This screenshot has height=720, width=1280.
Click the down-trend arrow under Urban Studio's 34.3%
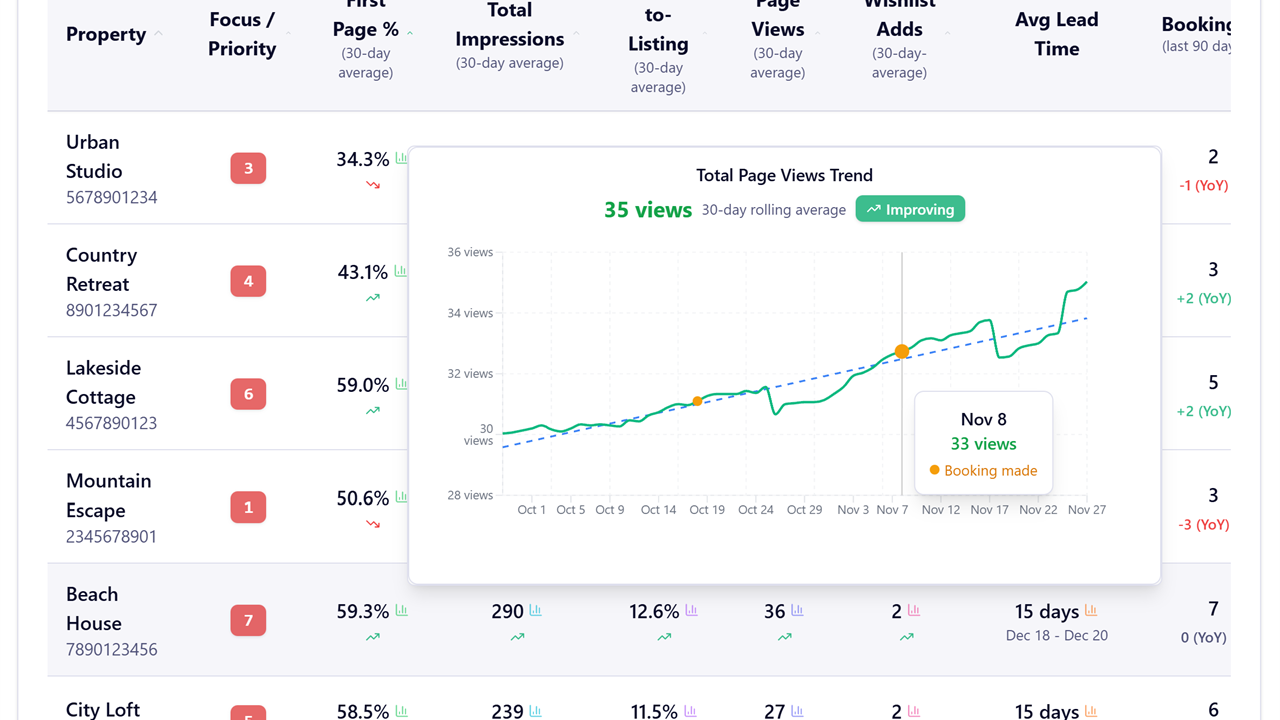click(373, 185)
